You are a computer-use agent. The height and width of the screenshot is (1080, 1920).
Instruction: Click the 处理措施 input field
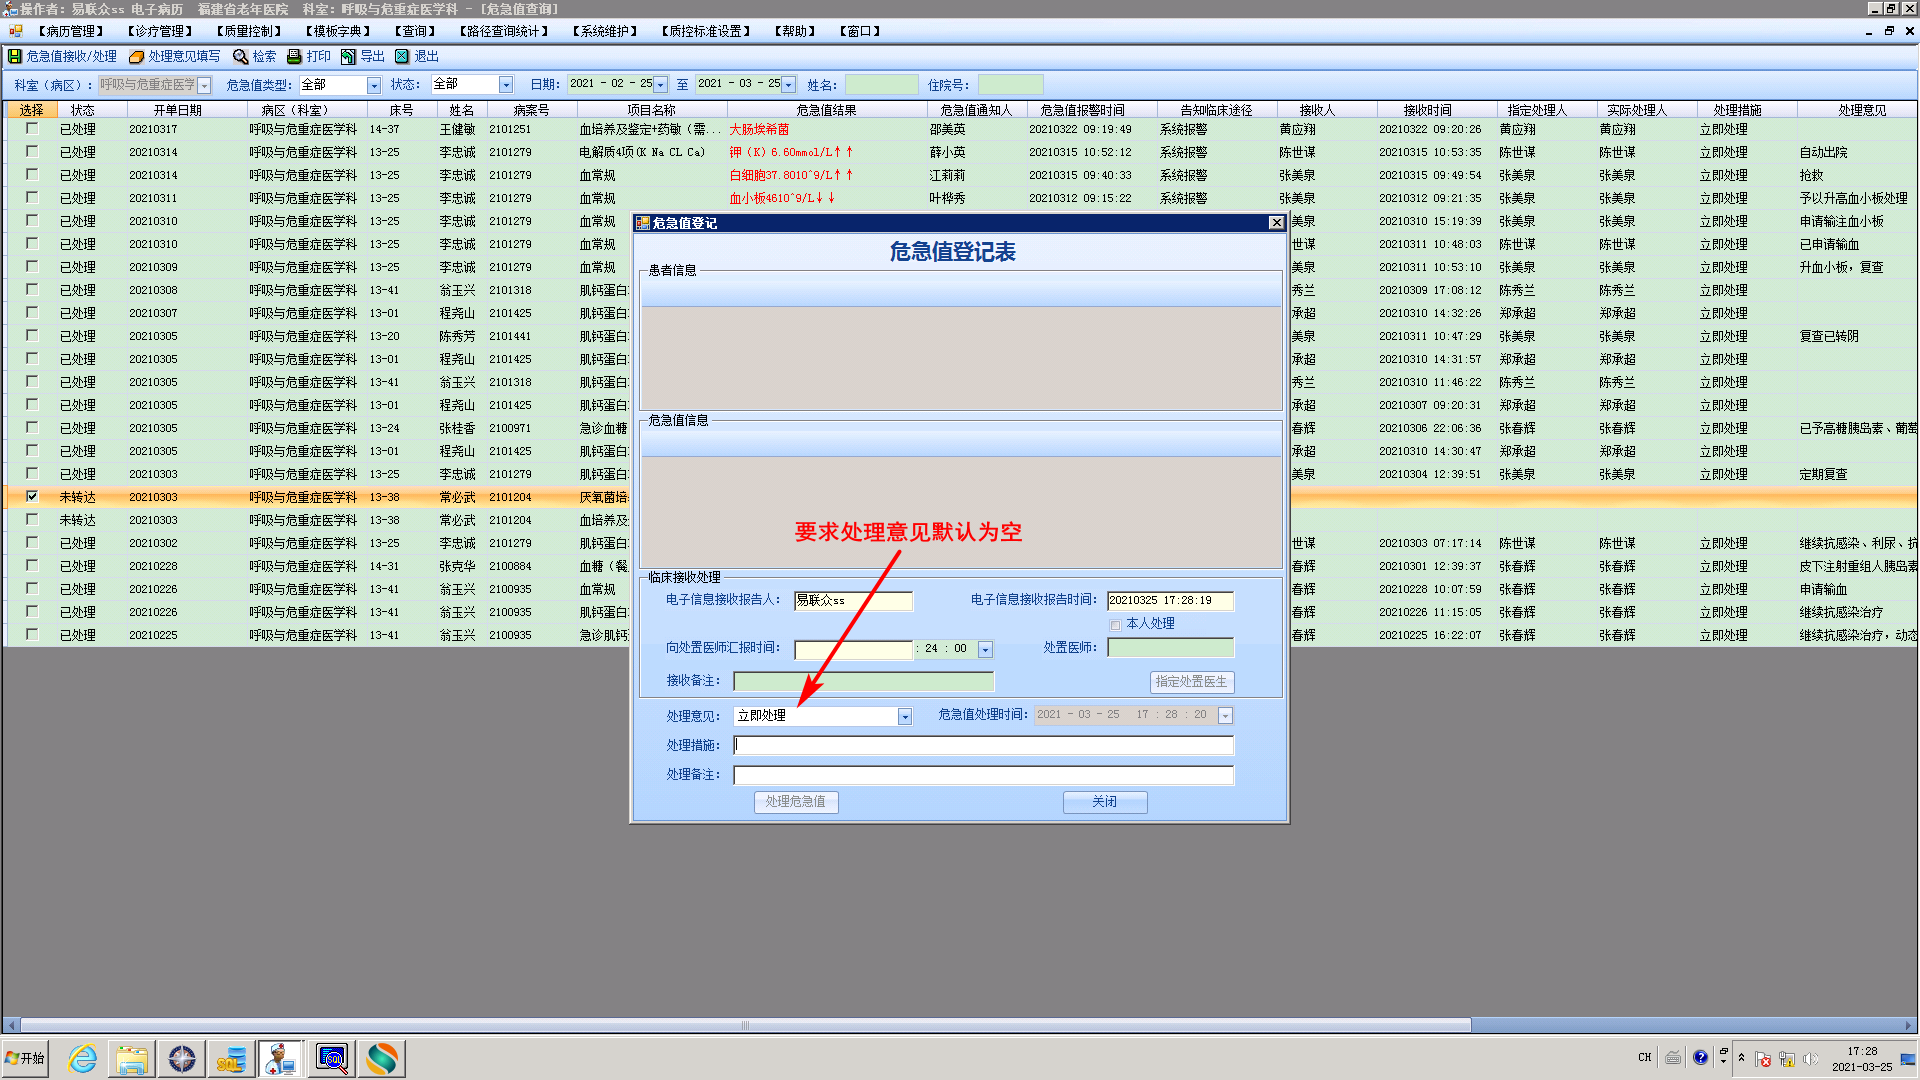point(983,745)
